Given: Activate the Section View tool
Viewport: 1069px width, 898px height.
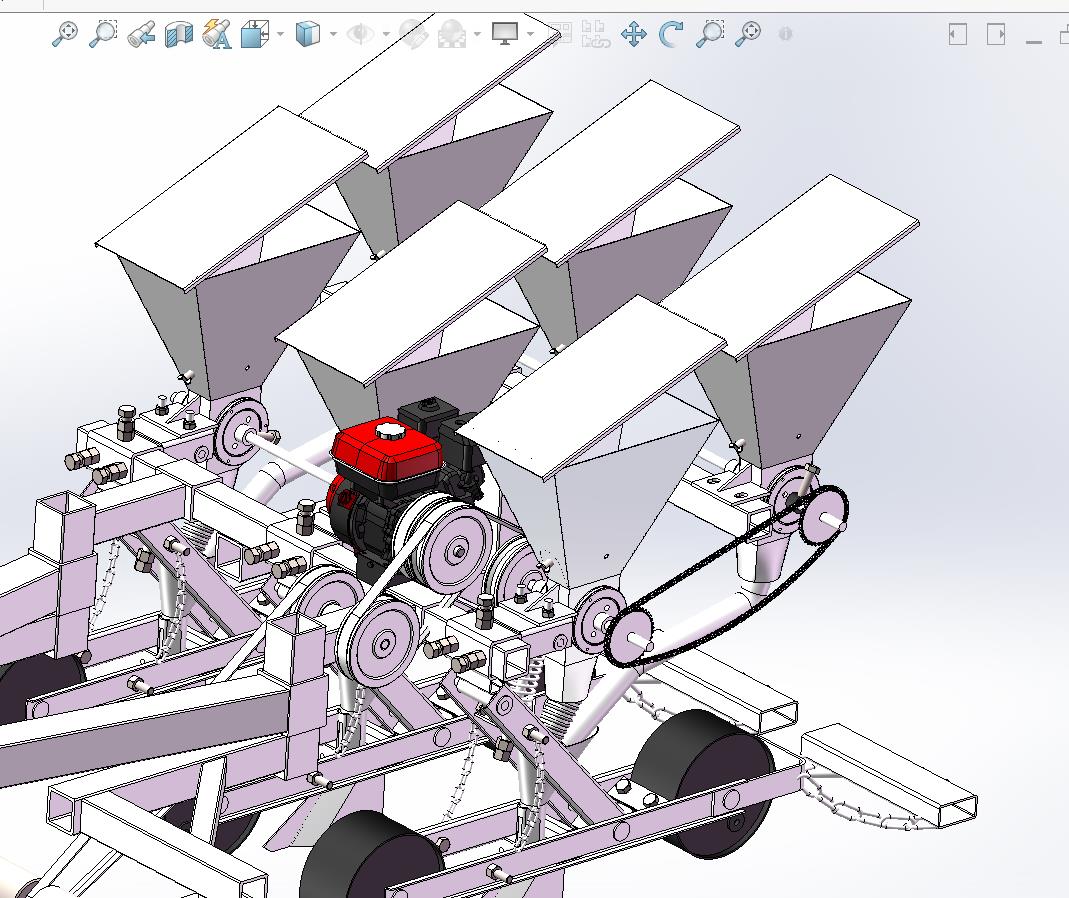Looking at the screenshot, I should 179,33.
